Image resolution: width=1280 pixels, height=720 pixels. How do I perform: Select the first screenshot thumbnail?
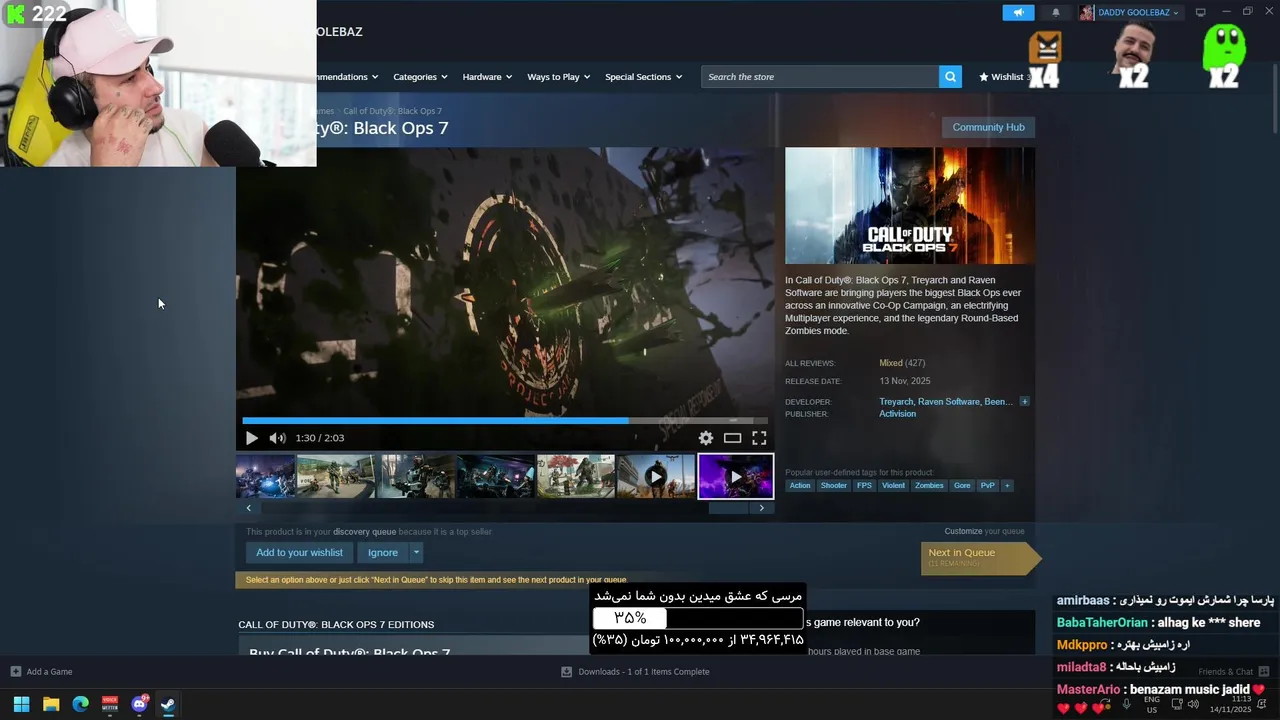(265, 476)
